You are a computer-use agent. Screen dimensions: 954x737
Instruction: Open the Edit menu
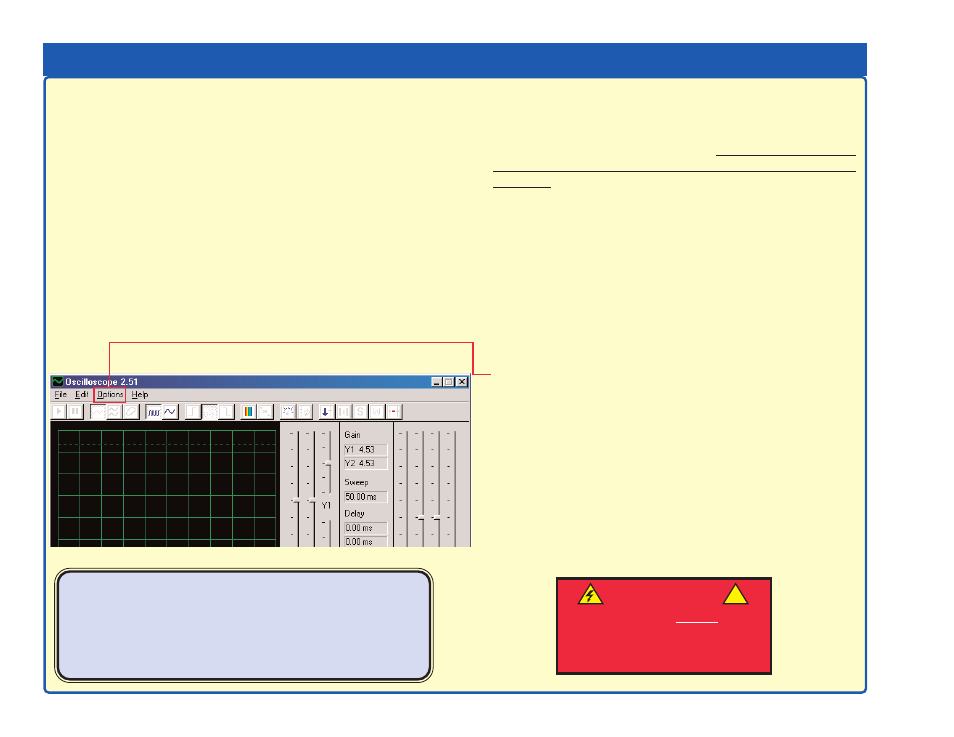(82, 395)
